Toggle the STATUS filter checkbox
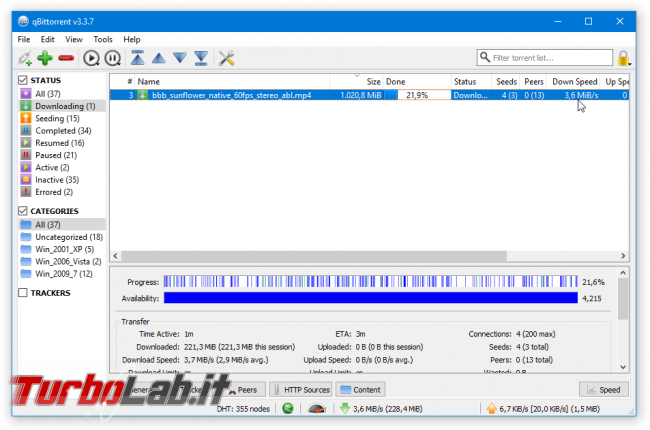The height and width of the screenshot is (430, 650). click(x=23, y=80)
